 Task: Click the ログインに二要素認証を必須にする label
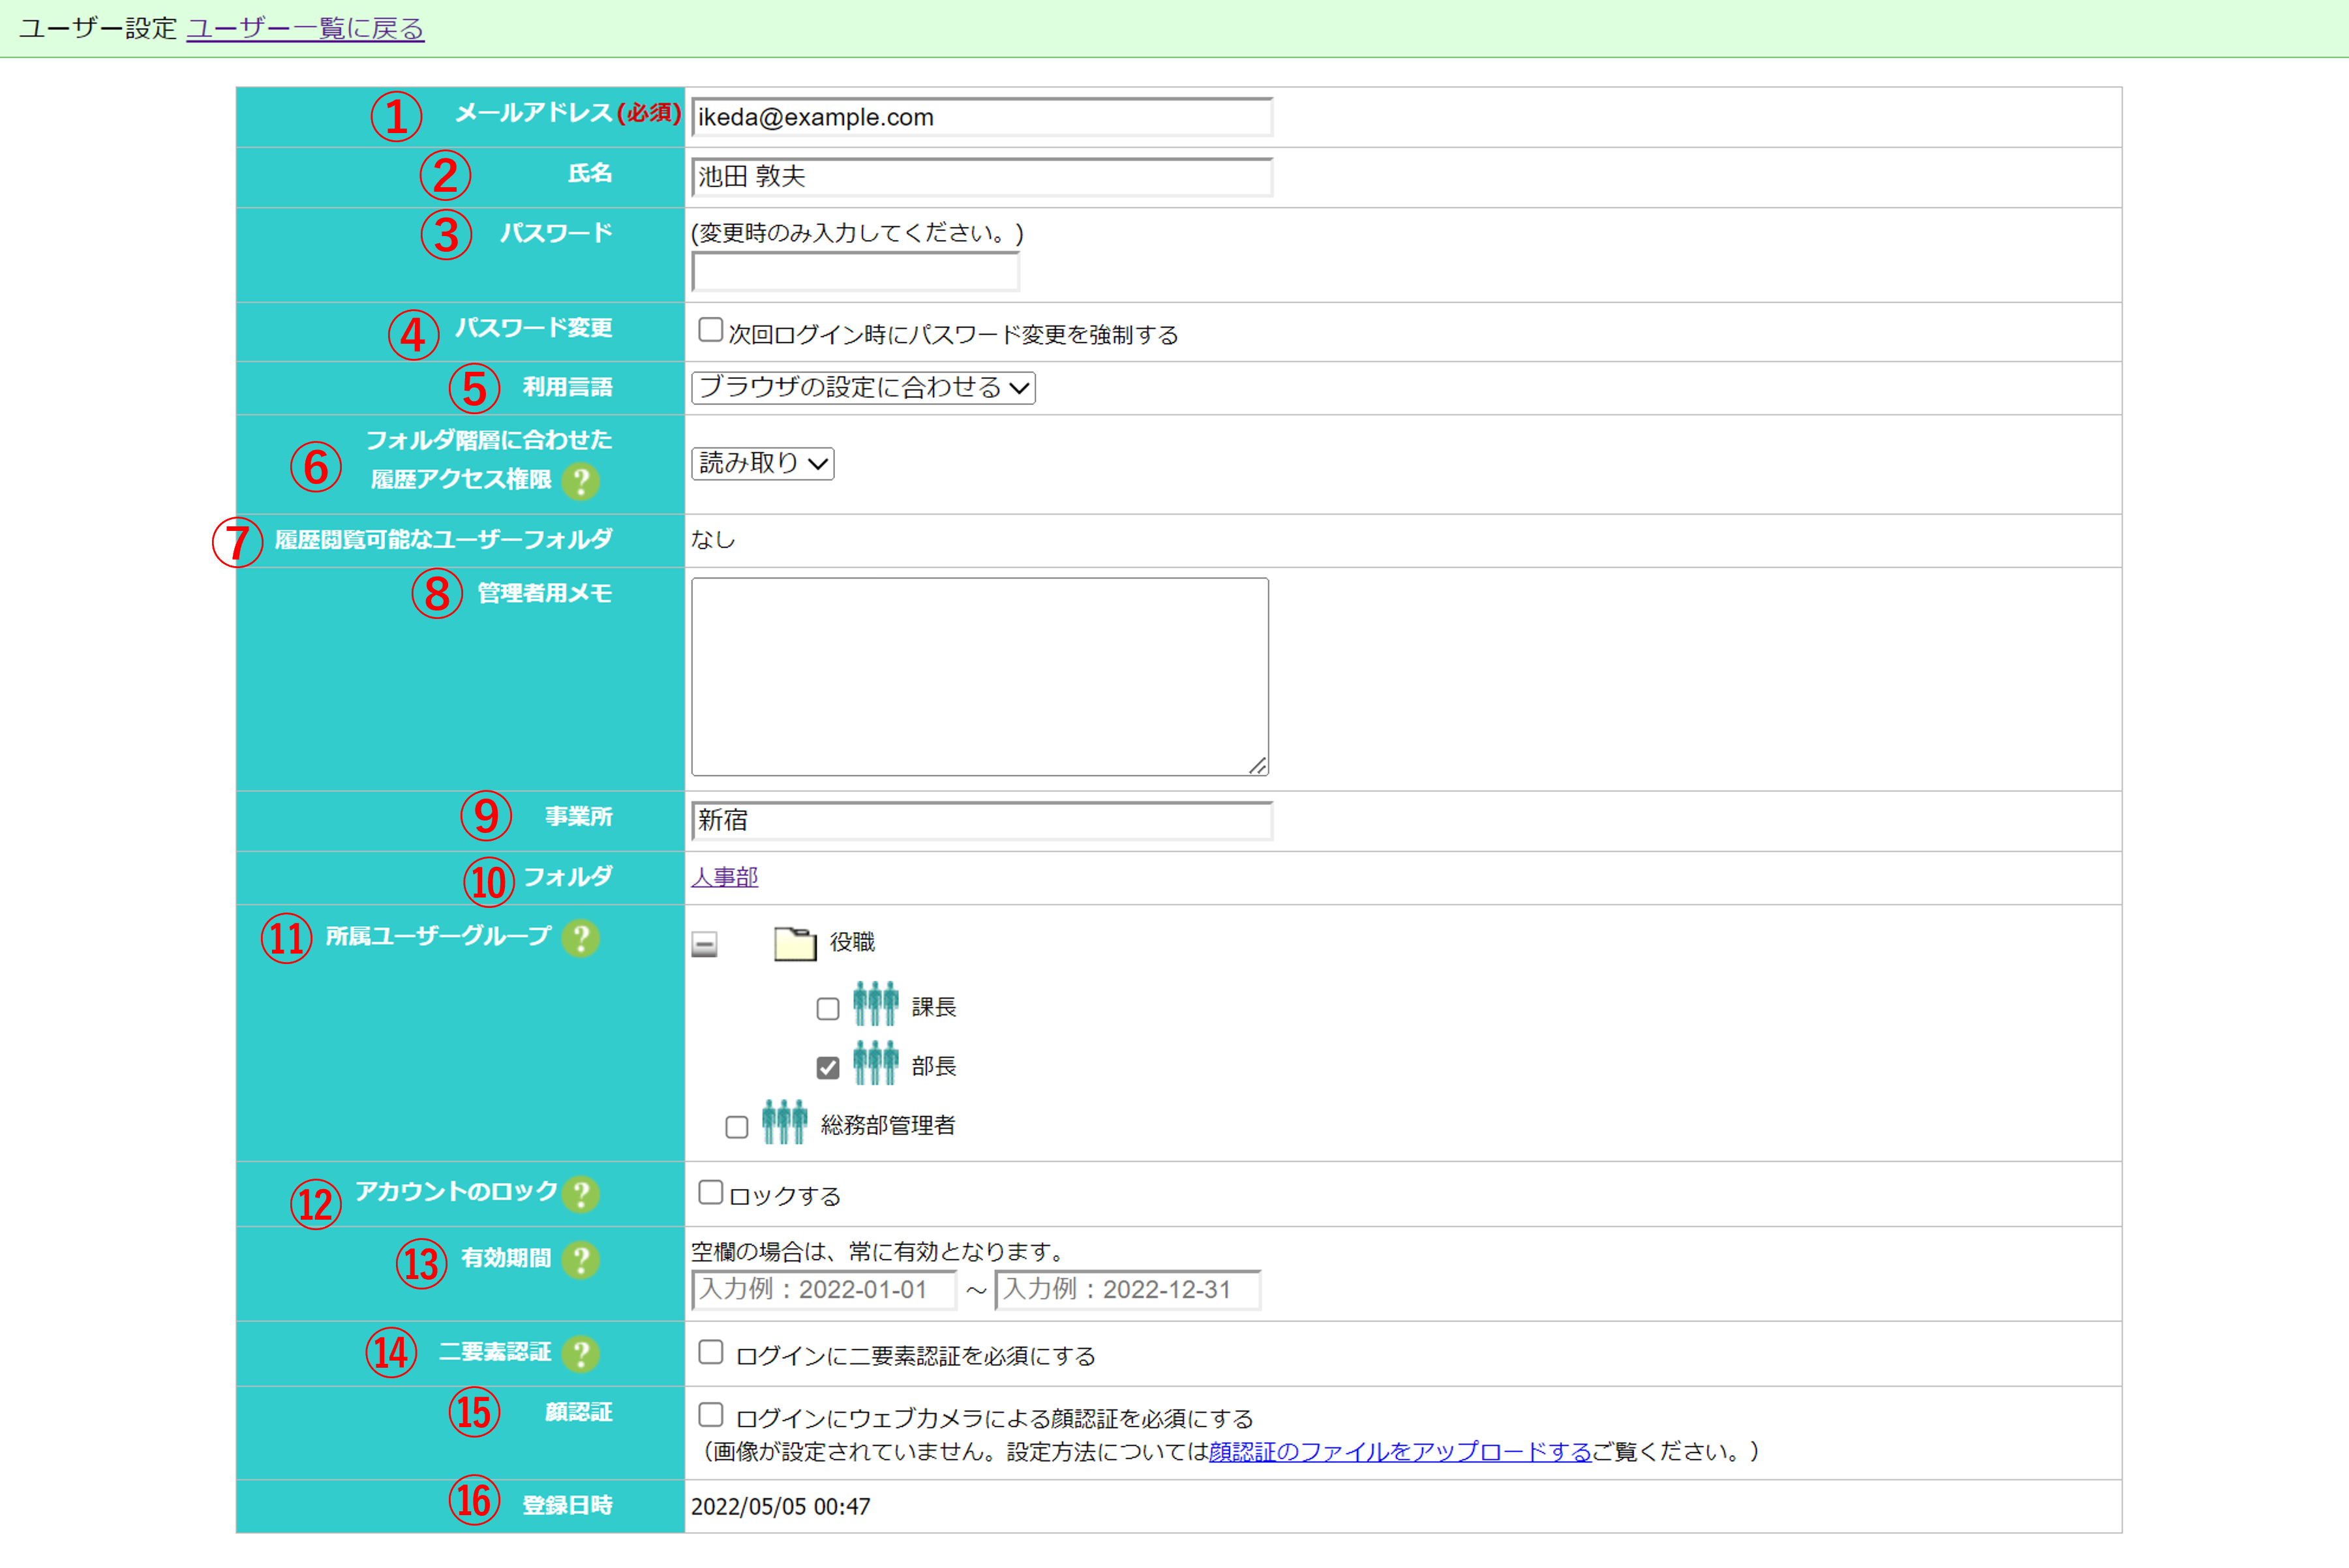[915, 1356]
